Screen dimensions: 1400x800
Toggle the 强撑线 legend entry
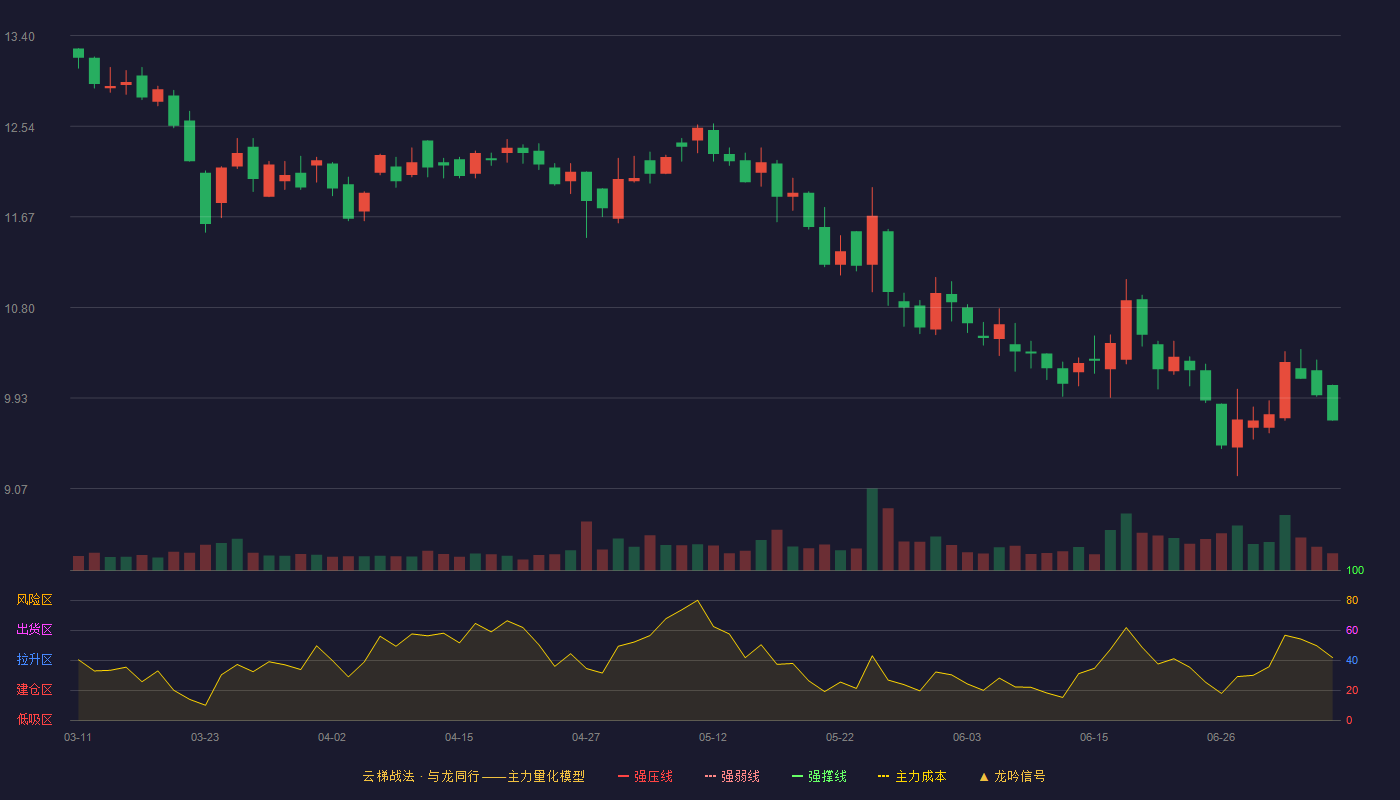click(819, 776)
